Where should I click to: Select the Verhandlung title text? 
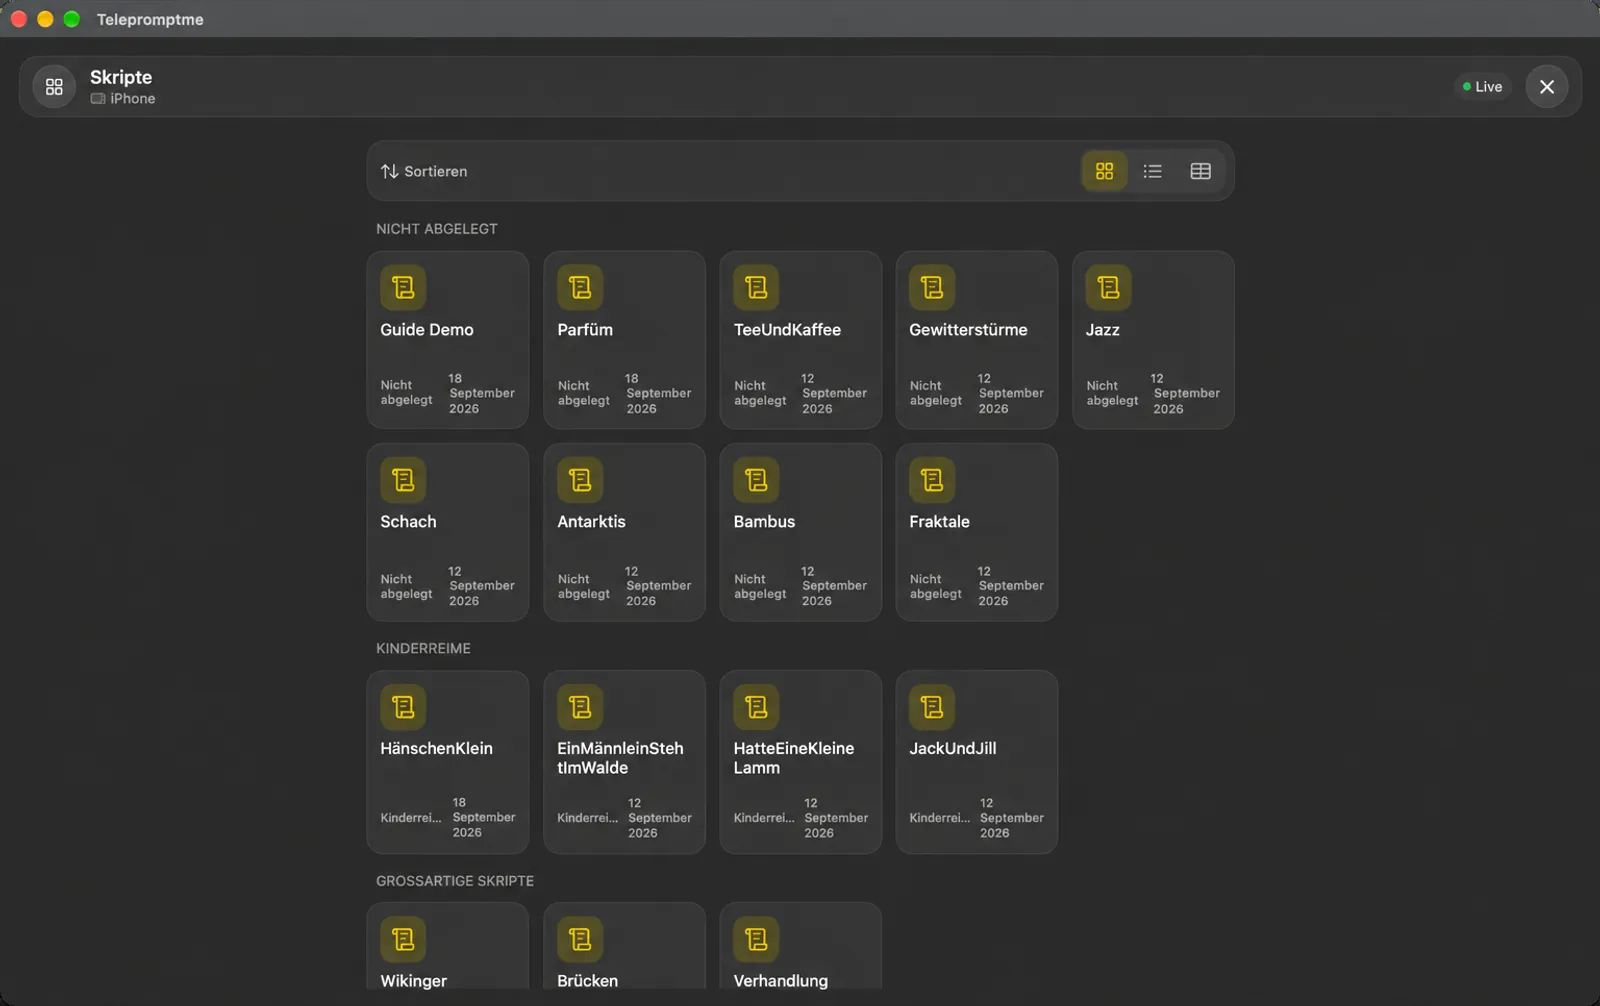click(780, 981)
